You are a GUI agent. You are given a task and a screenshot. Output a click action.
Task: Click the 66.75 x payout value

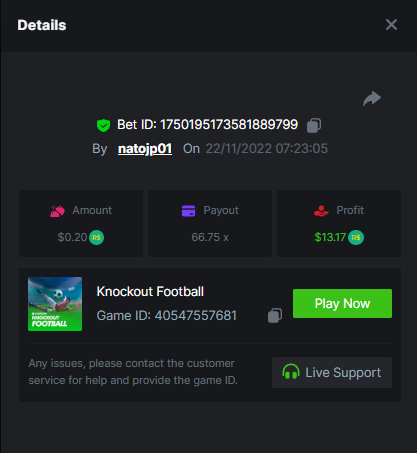tap(210, 237)
